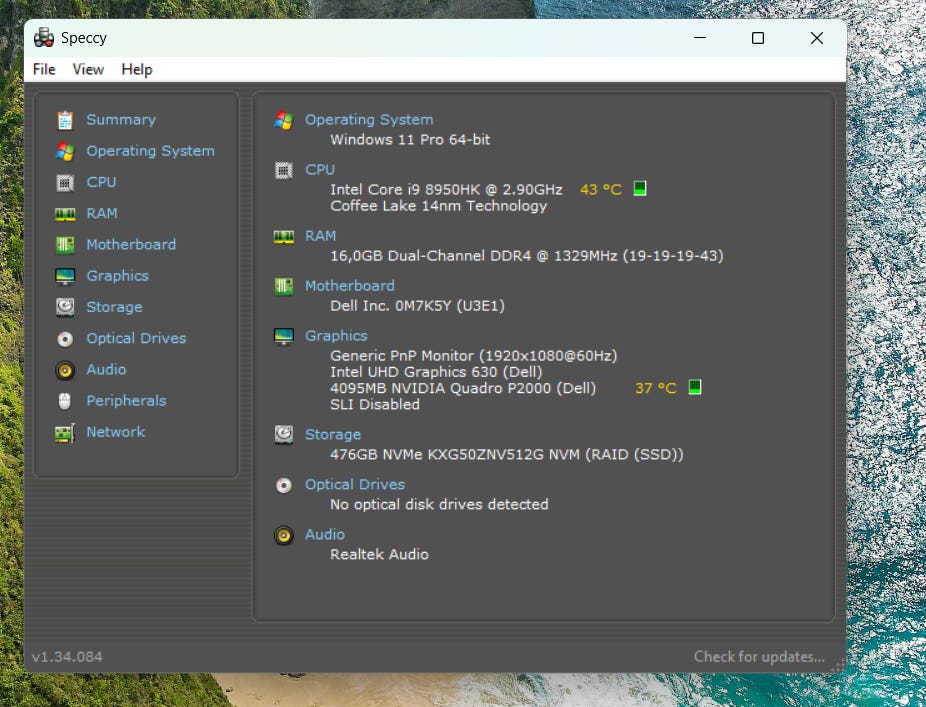
Task: Click the Dell Inc. 0M7K5Y motherboard text
Action: coord(418,306)
